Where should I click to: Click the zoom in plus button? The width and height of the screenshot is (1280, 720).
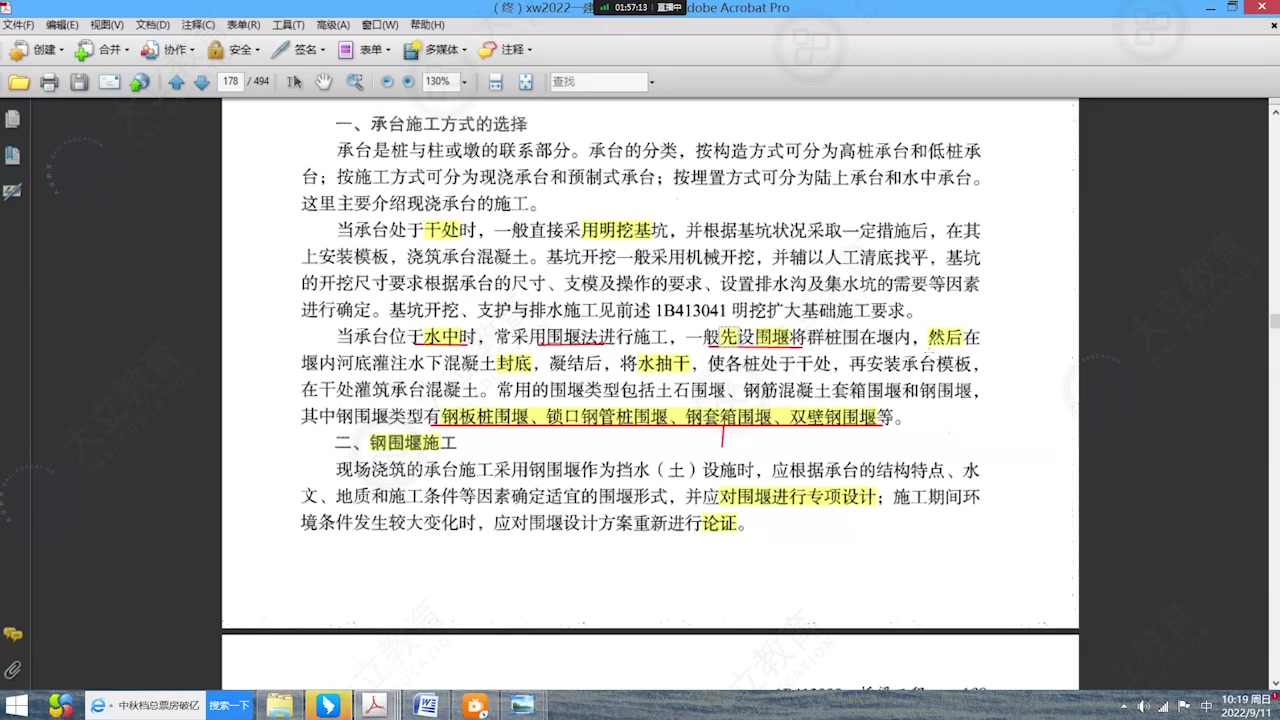tap(408, 82)
